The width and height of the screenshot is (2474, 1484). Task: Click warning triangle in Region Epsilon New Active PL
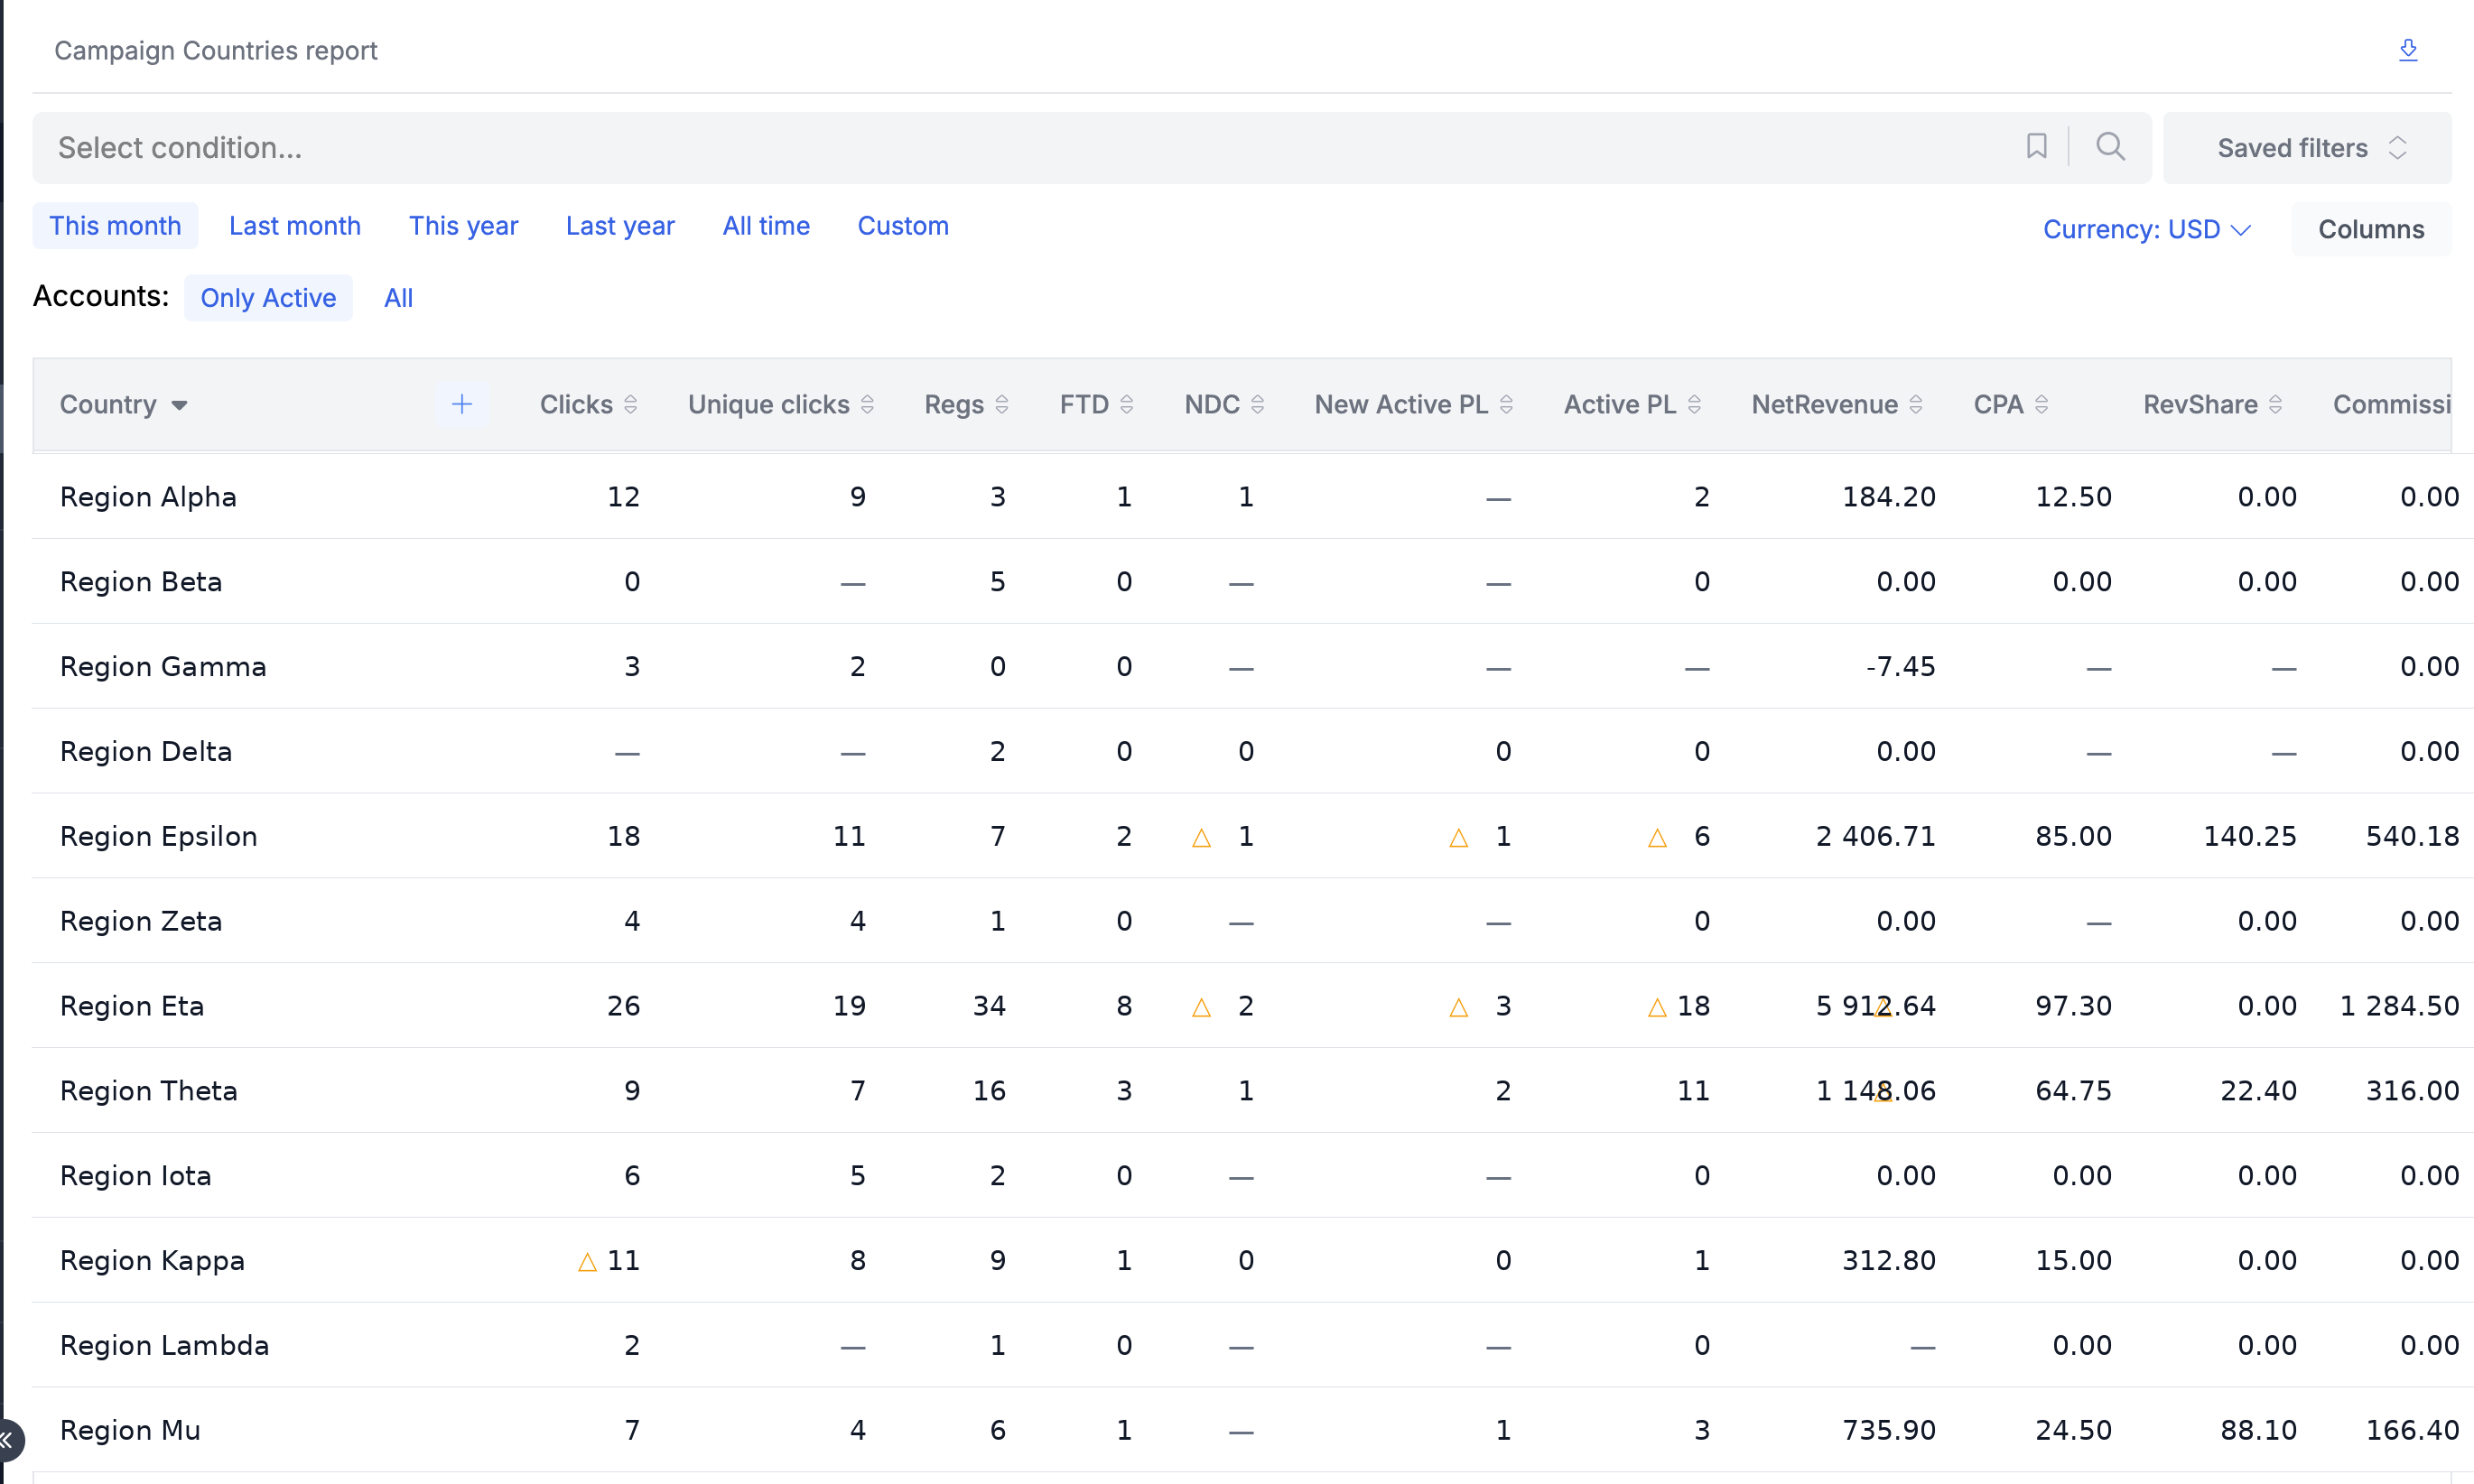(x=1458, y=838)
